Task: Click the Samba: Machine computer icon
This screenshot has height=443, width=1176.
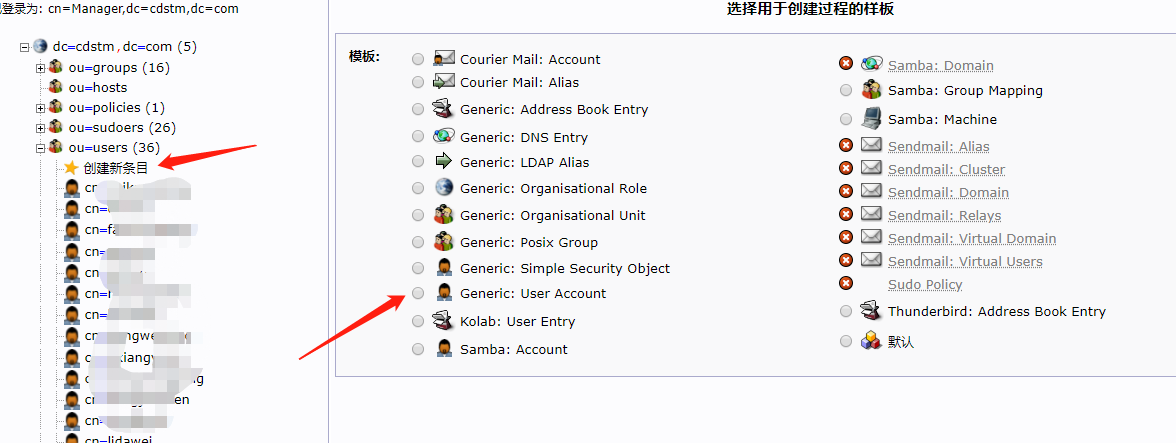Action: point(872,119)
